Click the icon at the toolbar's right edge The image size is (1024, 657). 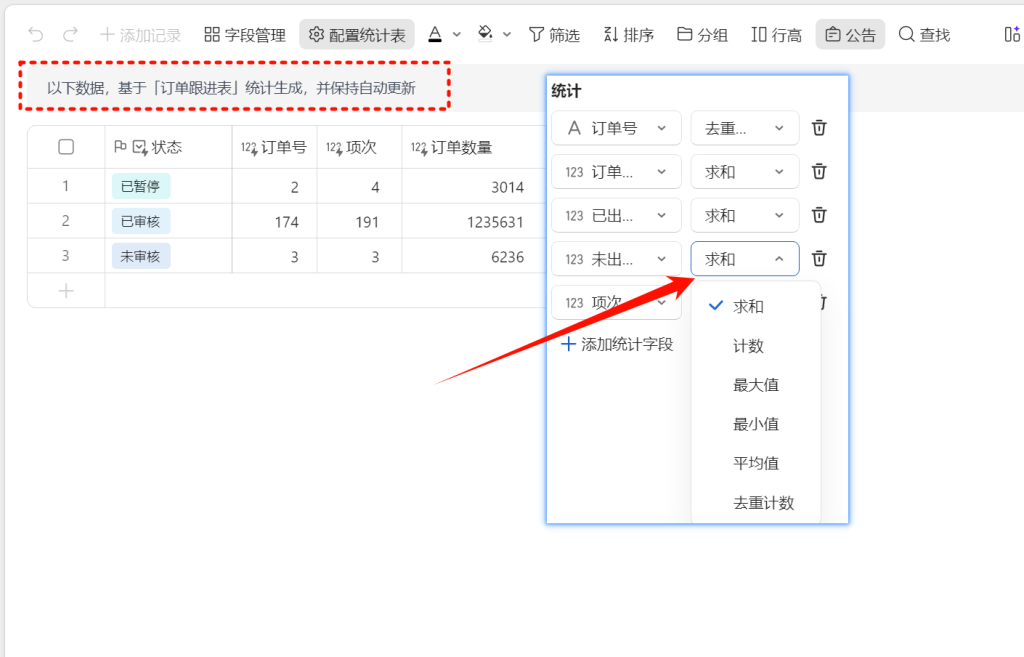pyautogui.click(x=1012, y=35)
